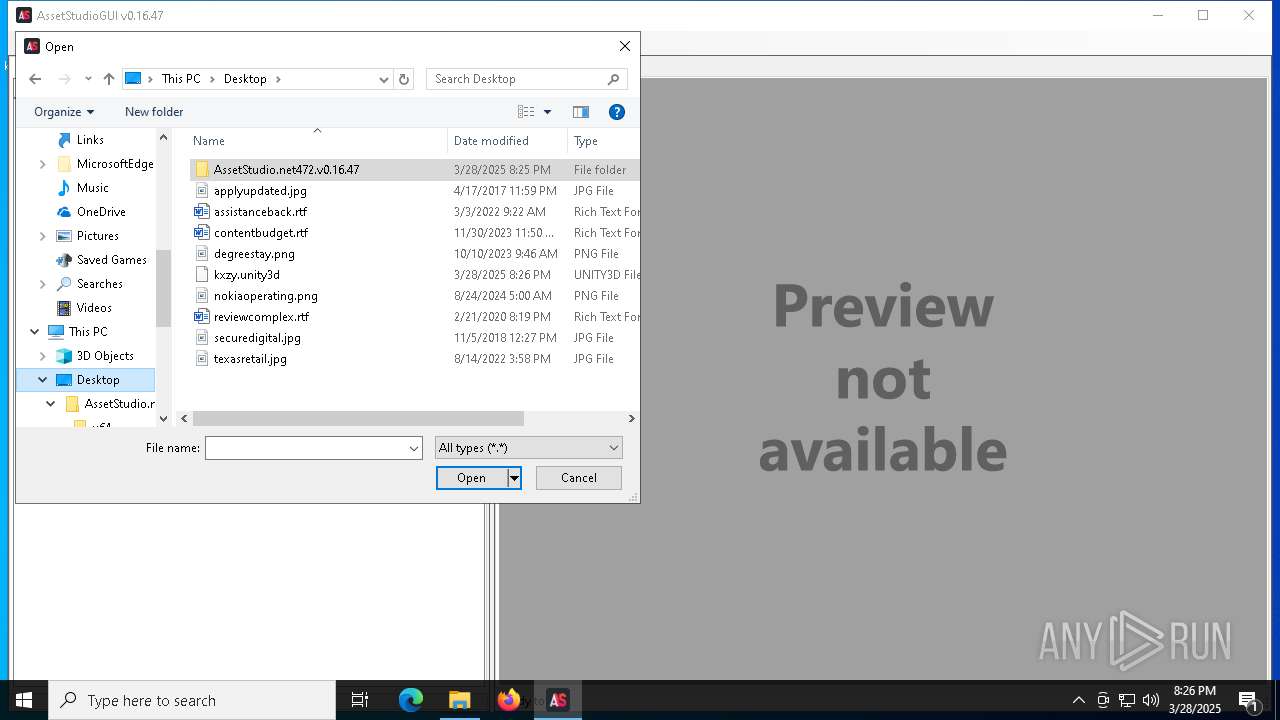1280x720 pixels.
Task: Select Saved Games in navigation pane
Action: pyautogui.click(x=111, y=260)
